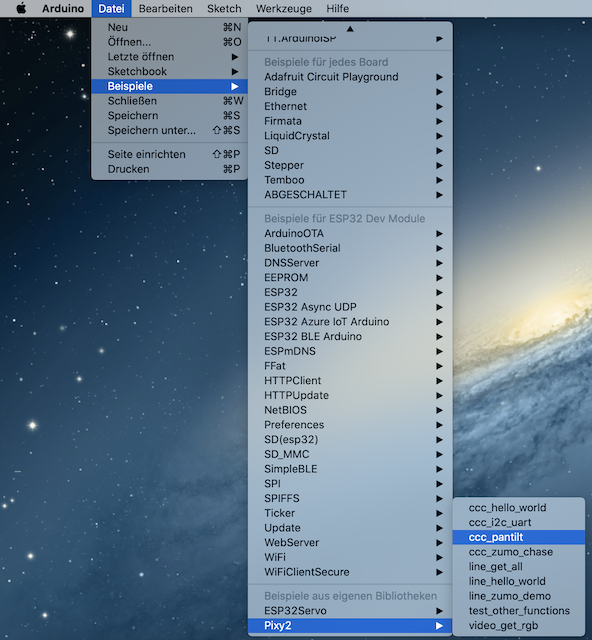Open the WiFi examples submenu
Screen dimensions: 592x640
(x=350, y=557)
